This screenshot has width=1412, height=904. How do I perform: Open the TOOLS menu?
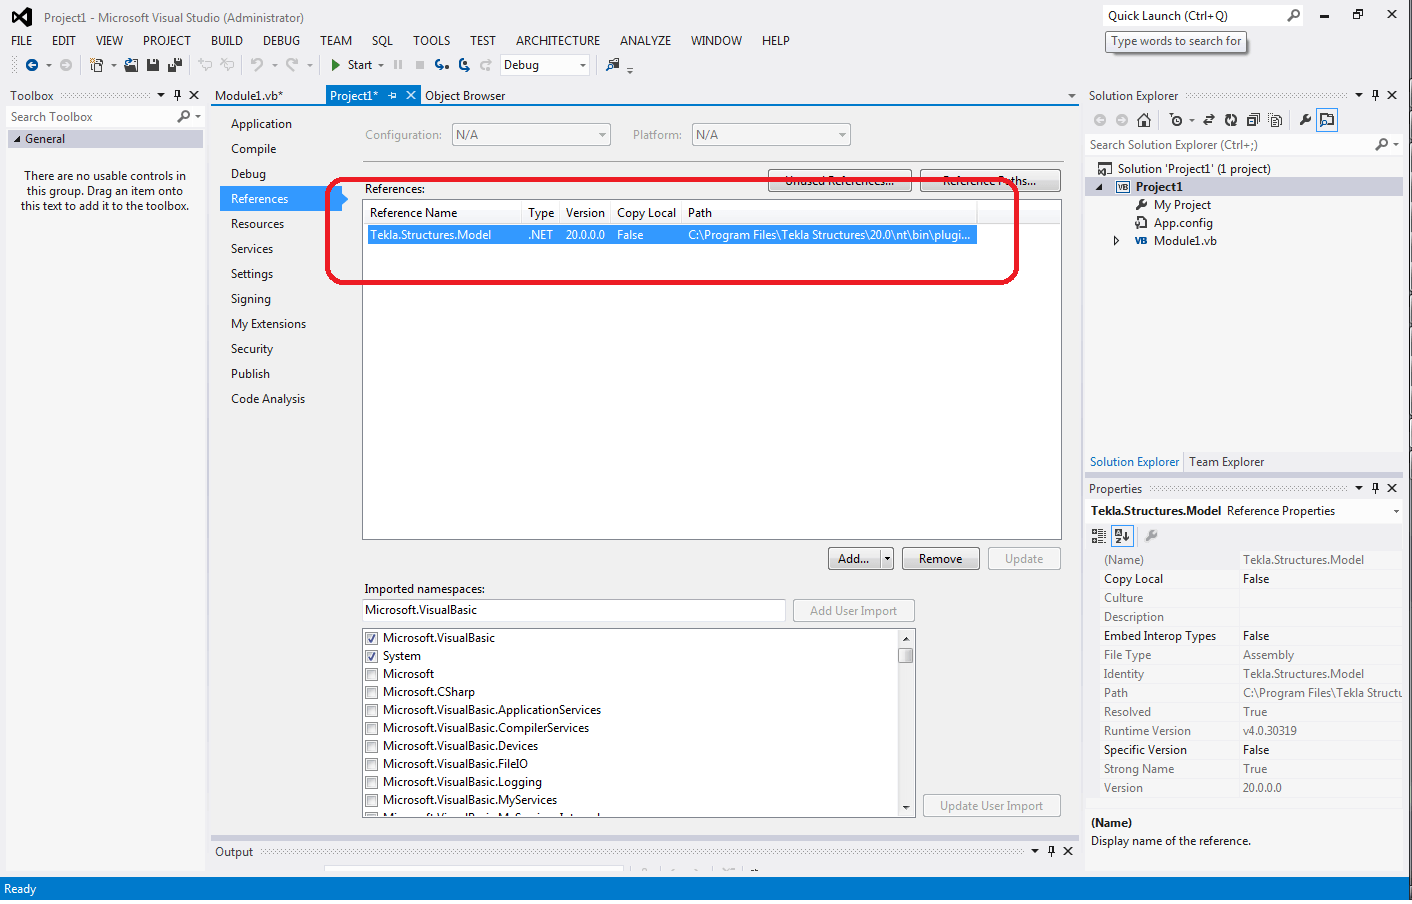(431, 41)
